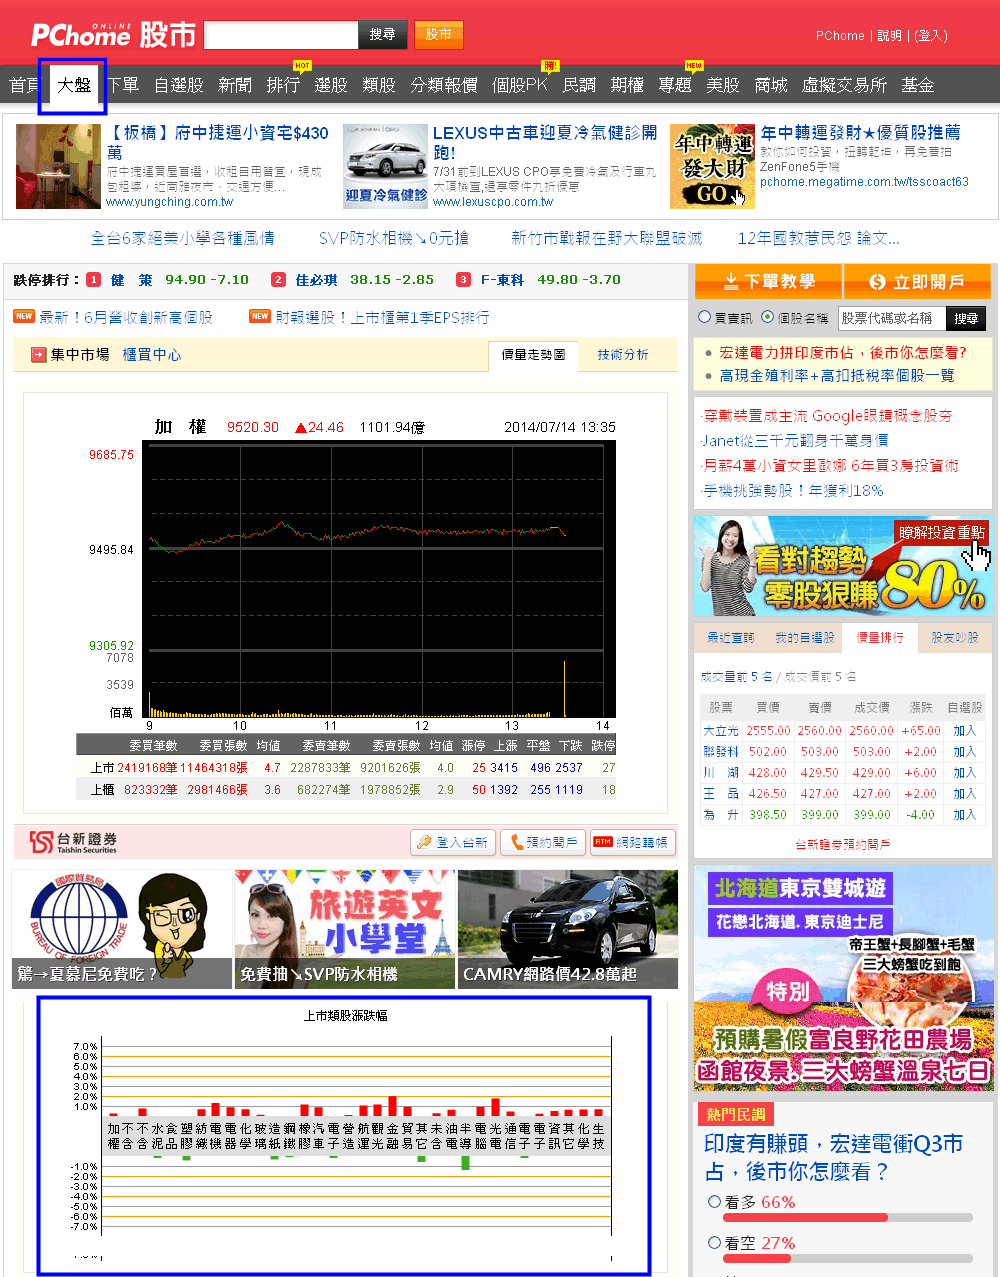The image size is (1000, 1277).
Task: Switch to the 技術分析 tab
Action: [x=623, y=355]
